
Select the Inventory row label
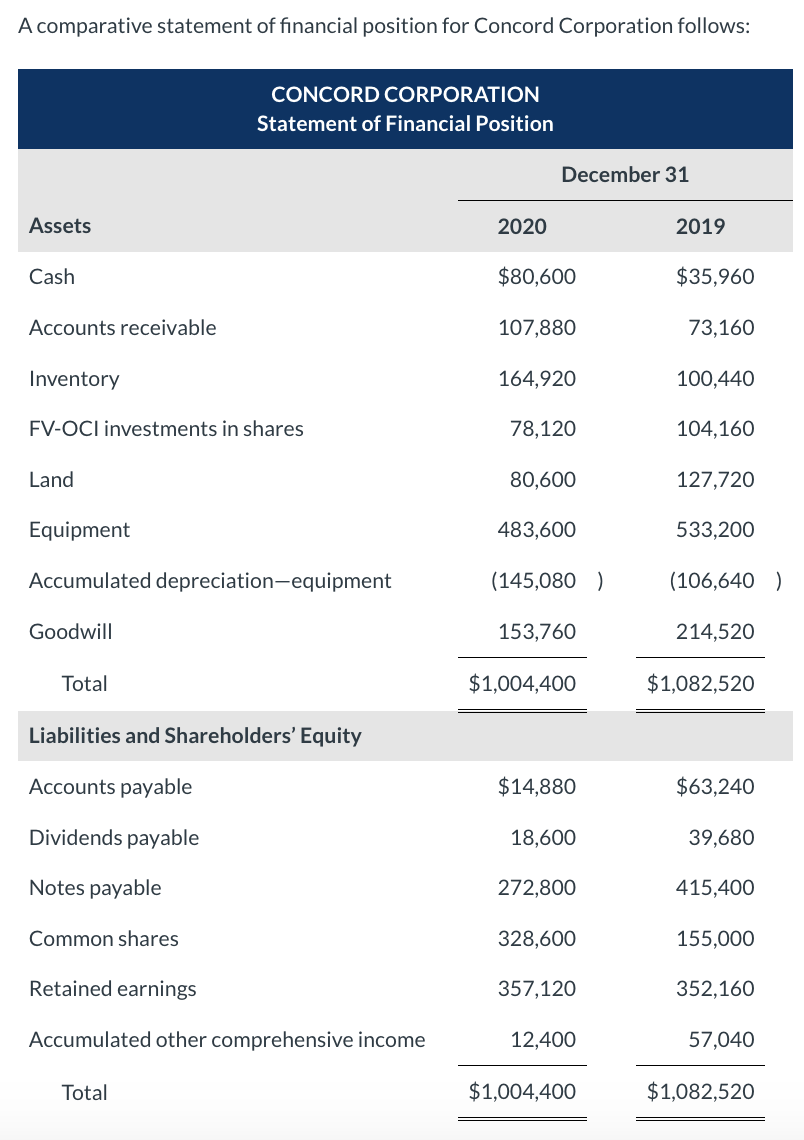(x=74, y=378)
